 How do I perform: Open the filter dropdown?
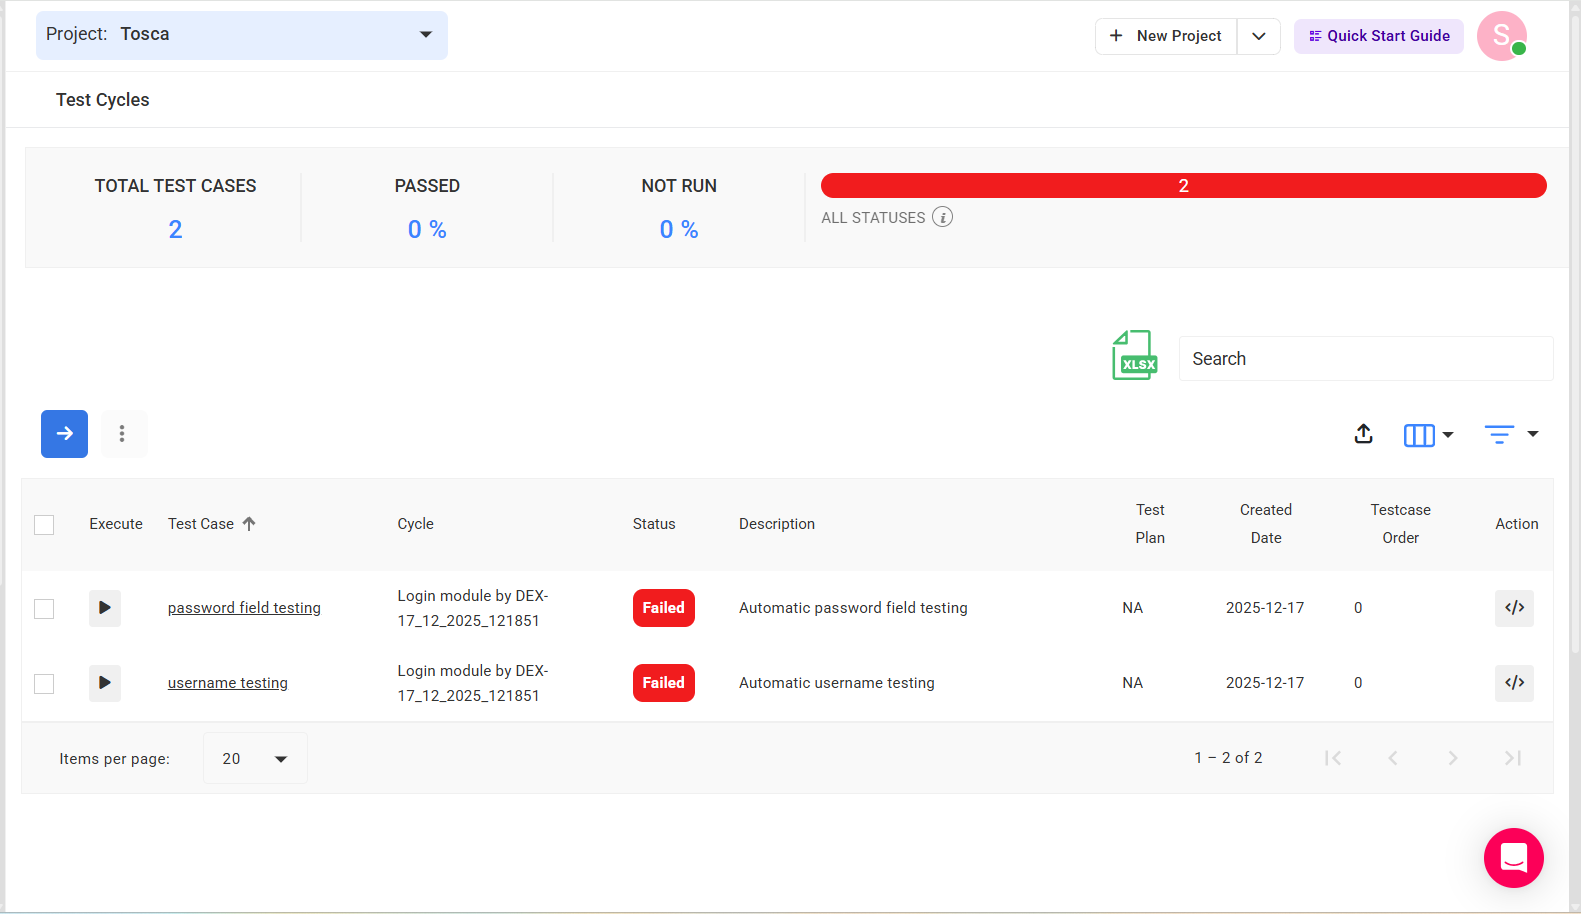click(x=1511, y=434)
